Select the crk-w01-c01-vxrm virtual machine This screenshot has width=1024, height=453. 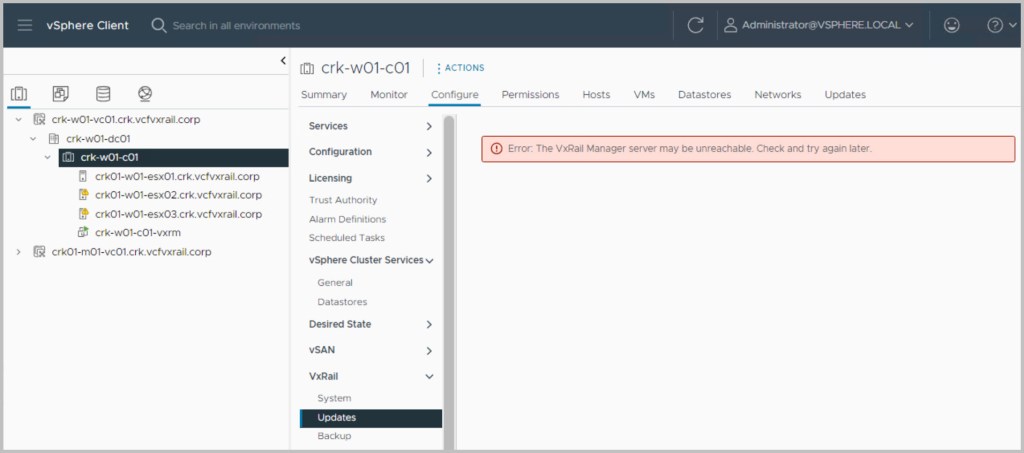pos(138,232)
